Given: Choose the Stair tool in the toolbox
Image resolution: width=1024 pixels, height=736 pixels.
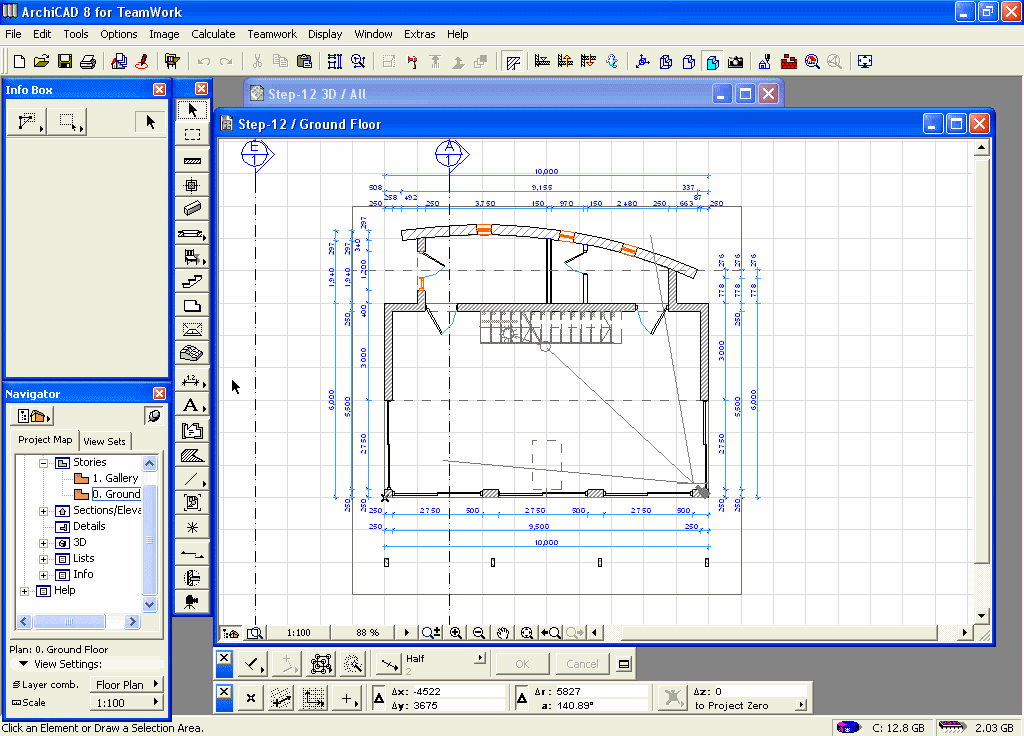Looking at the screenshot, I should [192, 282].
